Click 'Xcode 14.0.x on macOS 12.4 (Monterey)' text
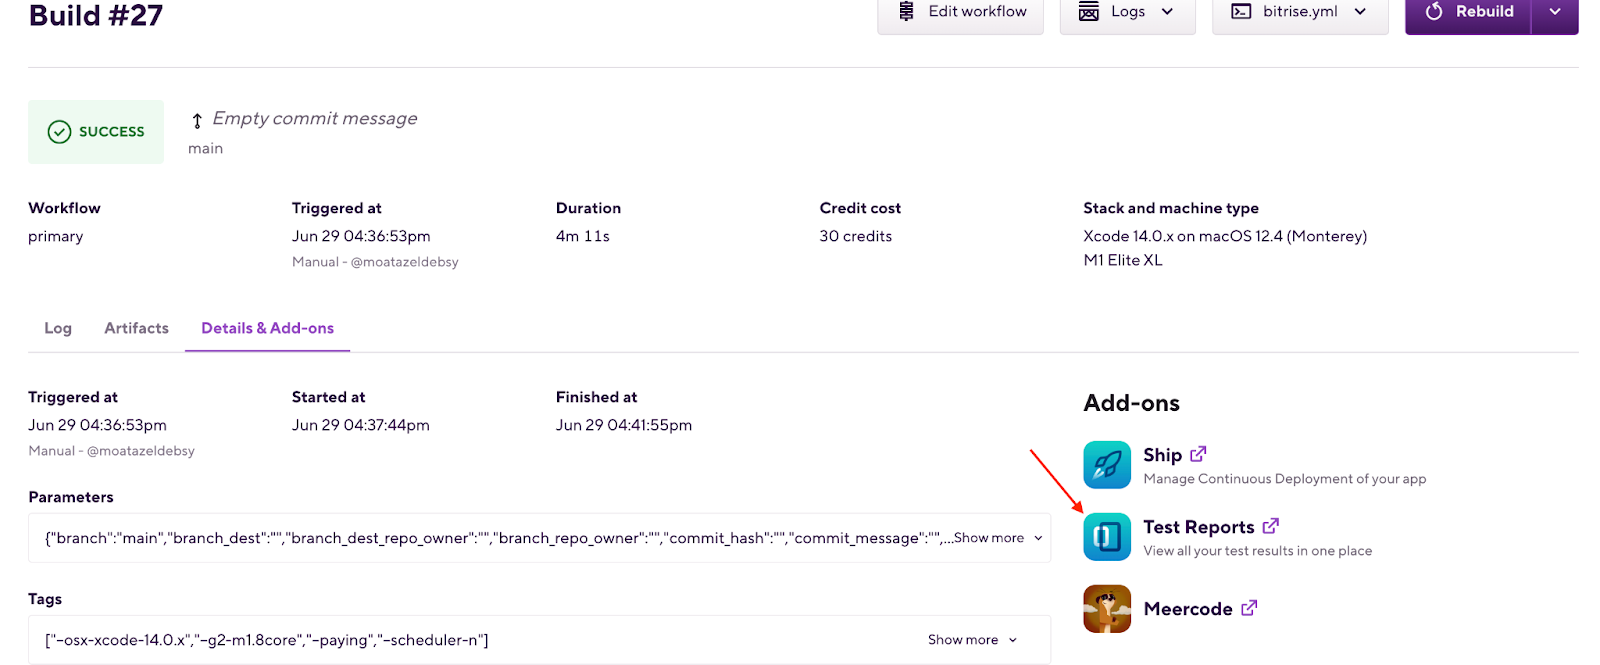Image resolution: width=1600 pixels, height=665 pixels. click(x=1225, y=236)
